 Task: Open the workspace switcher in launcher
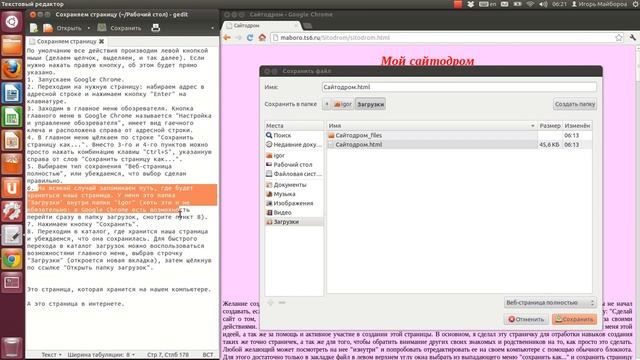click(12, 283)
